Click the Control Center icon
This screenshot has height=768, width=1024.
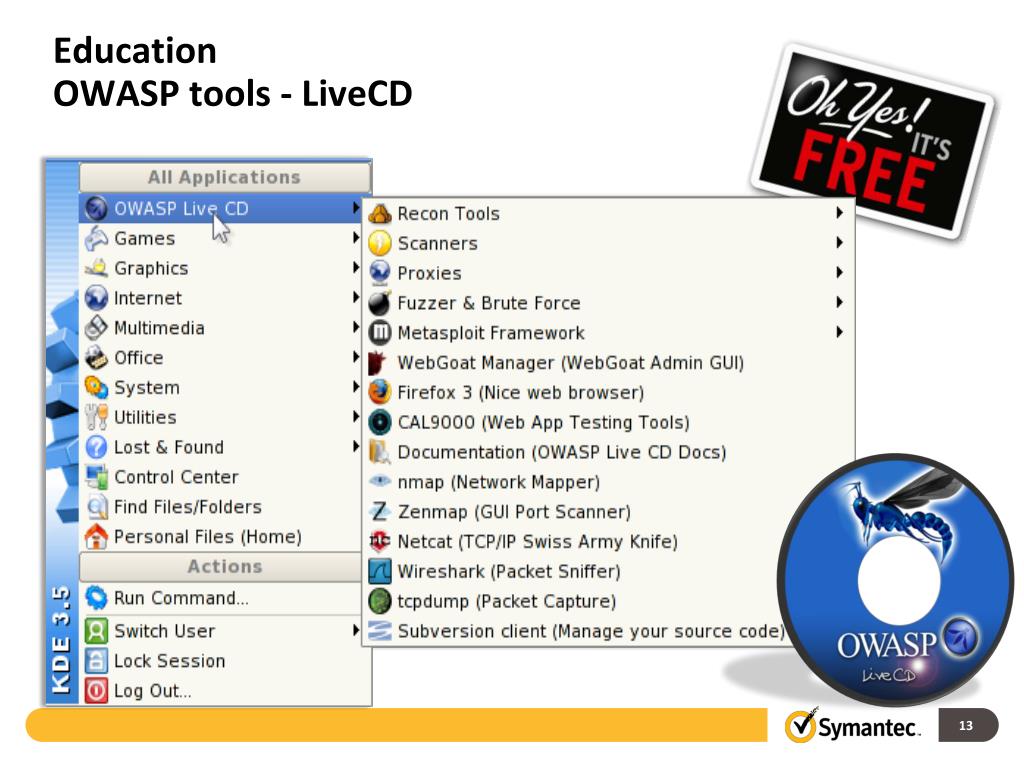tap(96, 477)
